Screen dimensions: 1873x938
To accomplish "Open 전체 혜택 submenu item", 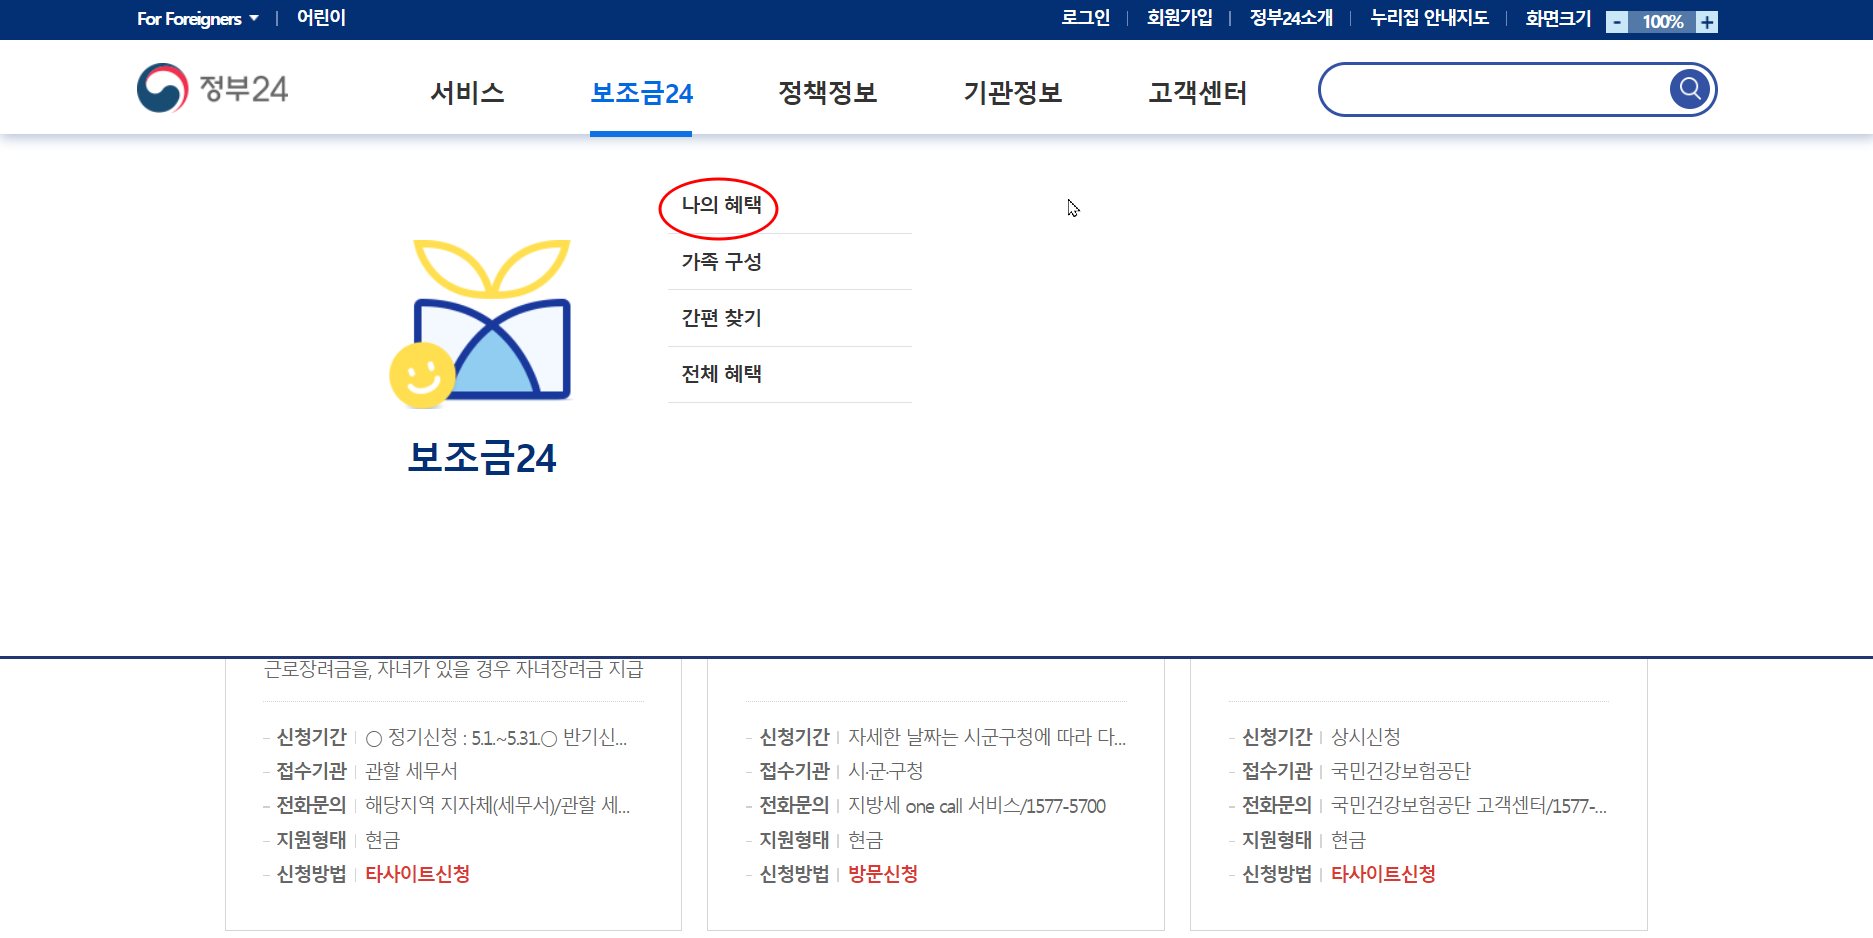I will [721, 374].
